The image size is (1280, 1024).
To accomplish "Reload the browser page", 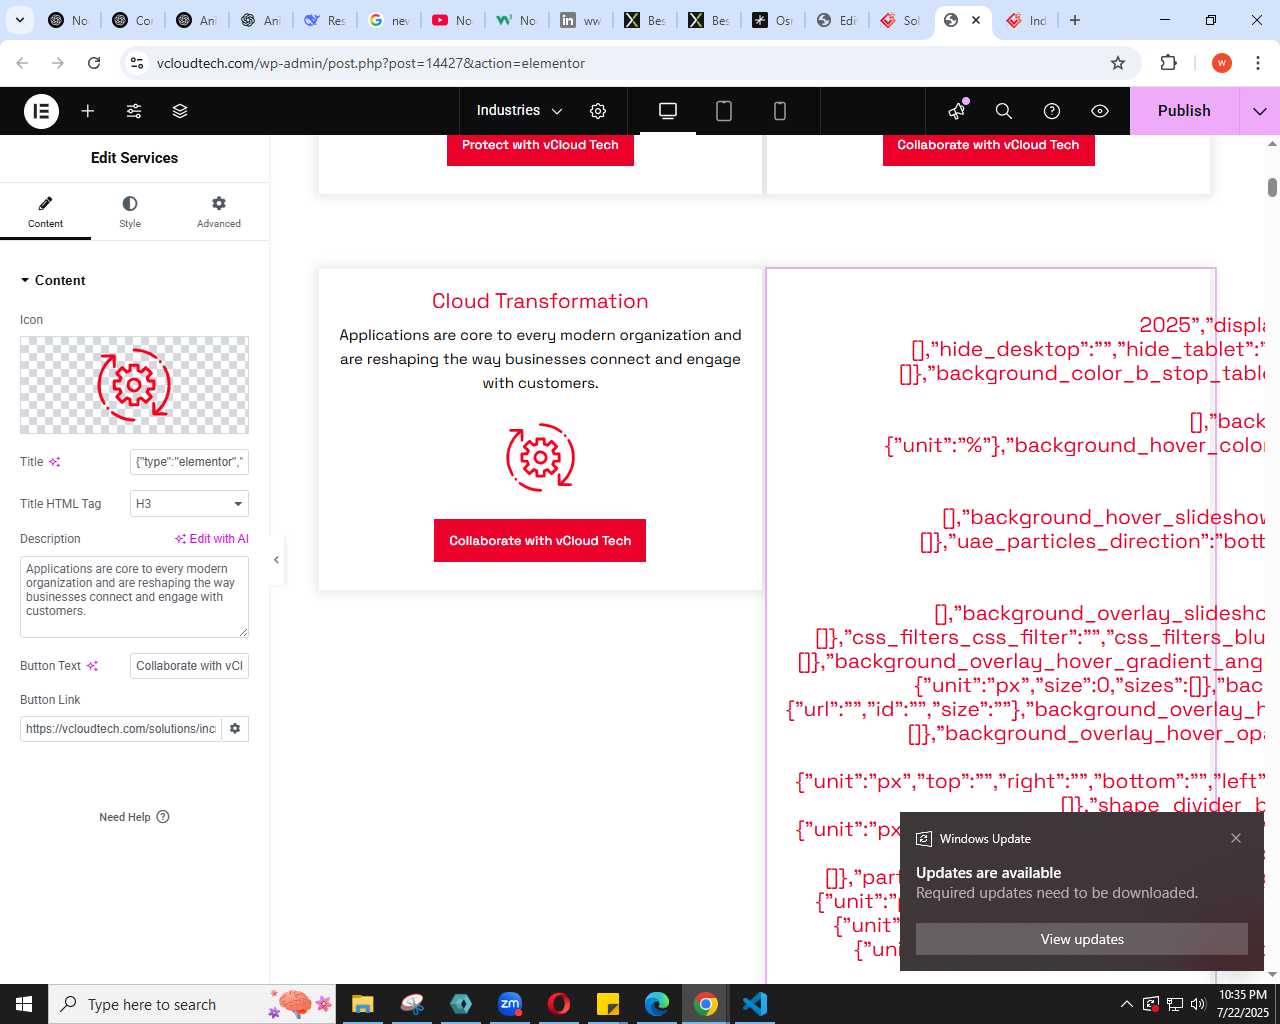I will tap(94, 63).
